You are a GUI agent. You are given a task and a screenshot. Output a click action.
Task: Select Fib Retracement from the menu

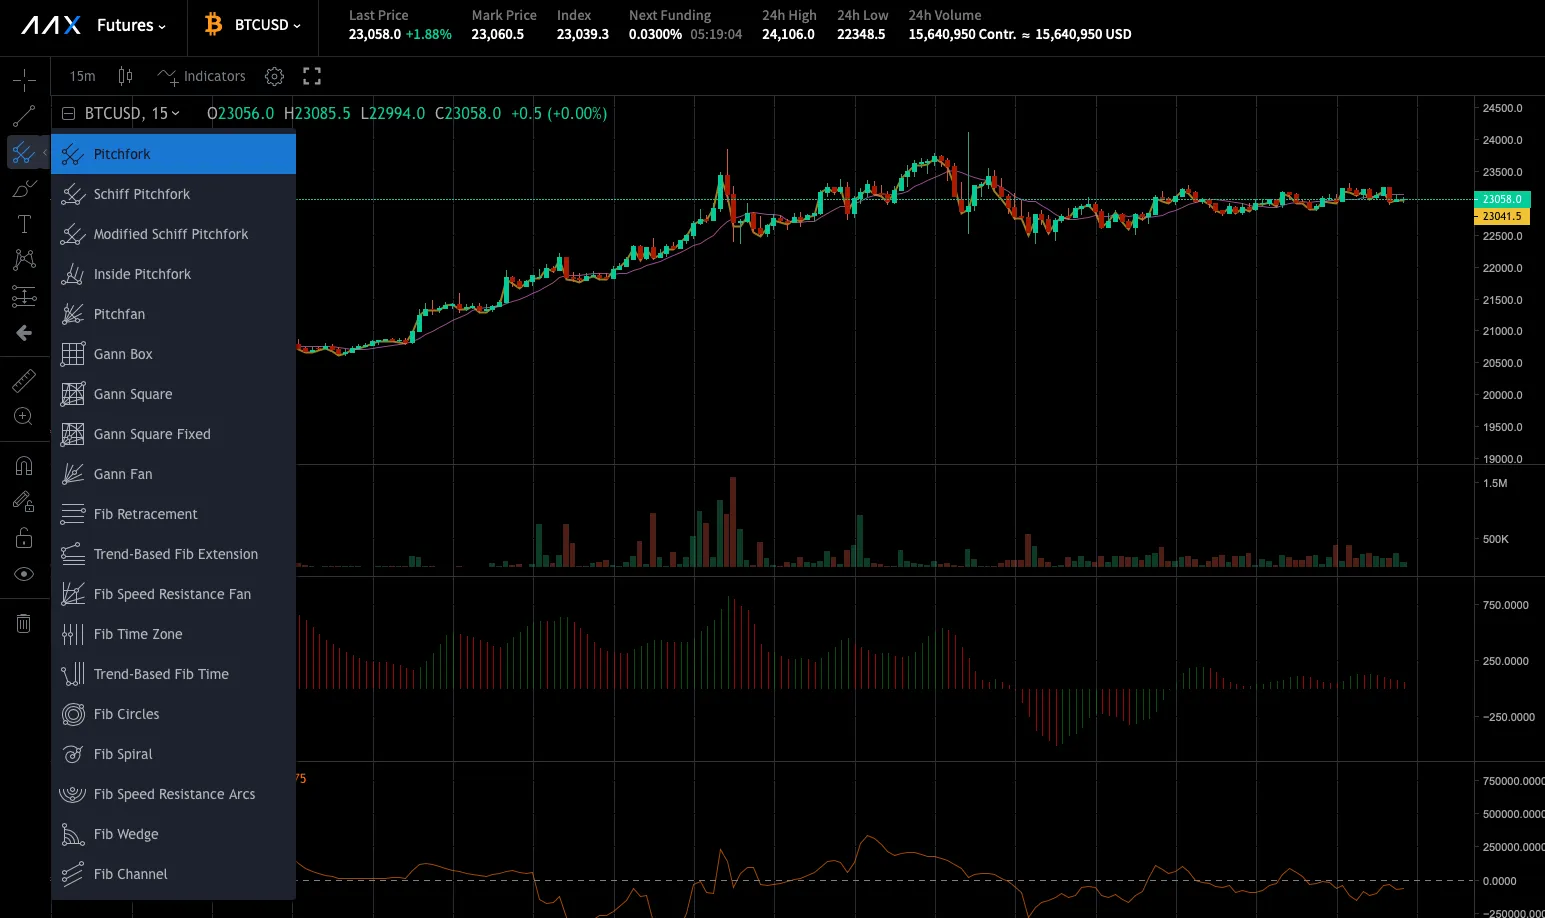point(146,513)
